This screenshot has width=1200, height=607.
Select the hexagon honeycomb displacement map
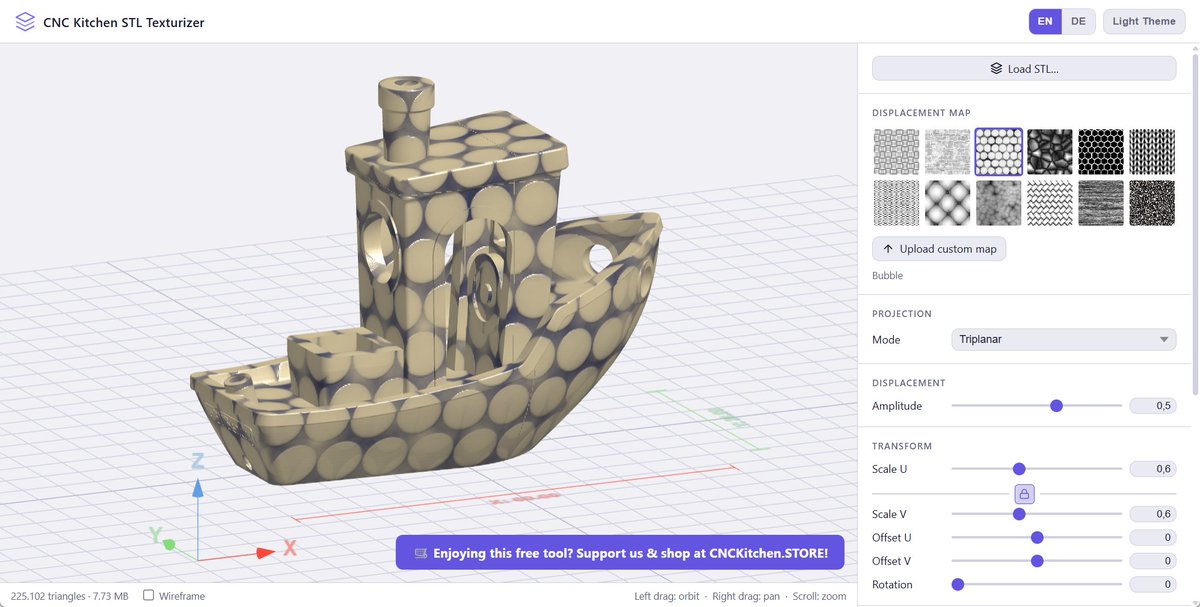point(1101,151)
